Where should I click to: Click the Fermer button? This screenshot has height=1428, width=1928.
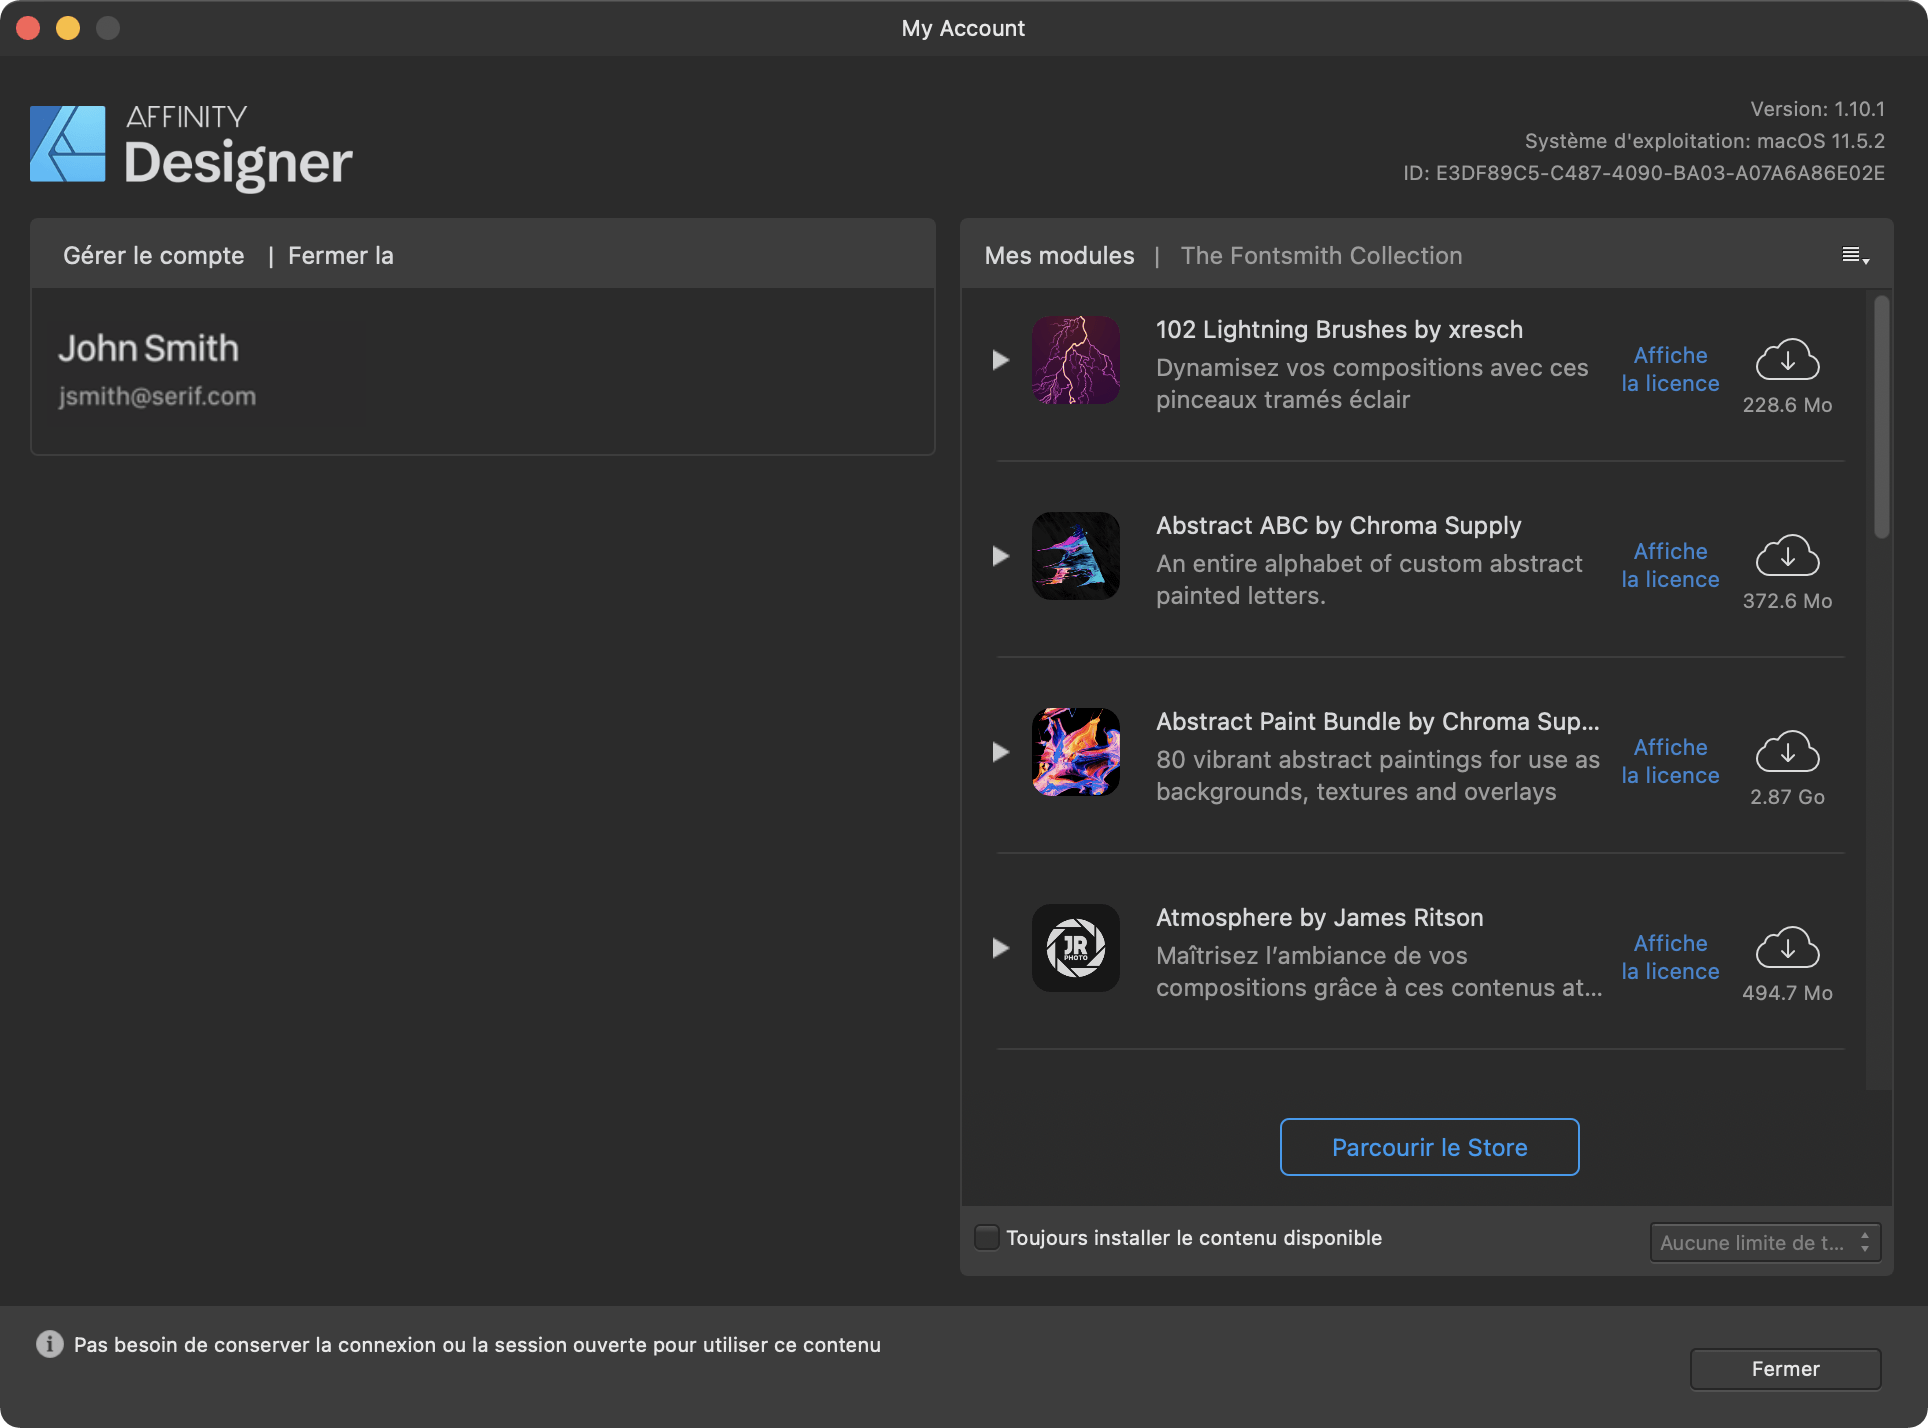click(1785, 1369)
